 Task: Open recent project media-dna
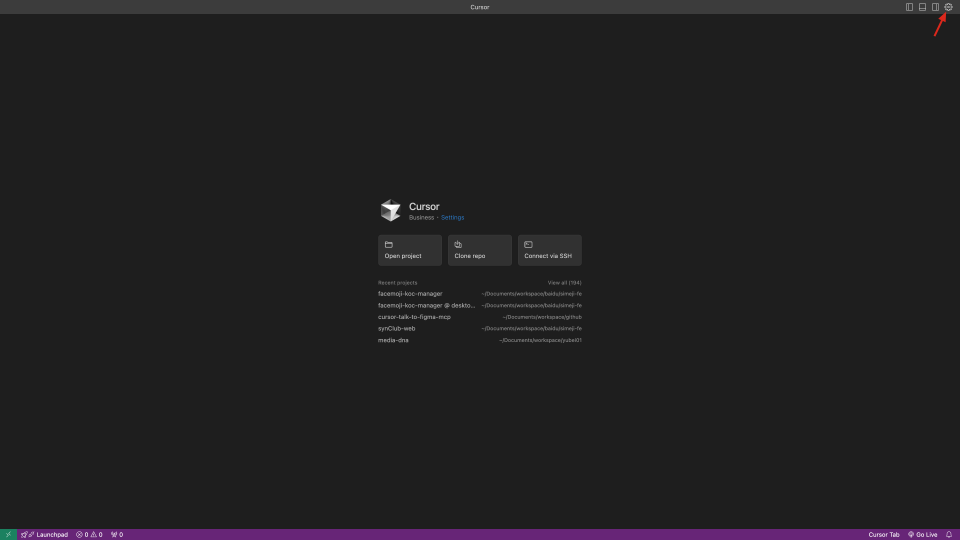479,340
